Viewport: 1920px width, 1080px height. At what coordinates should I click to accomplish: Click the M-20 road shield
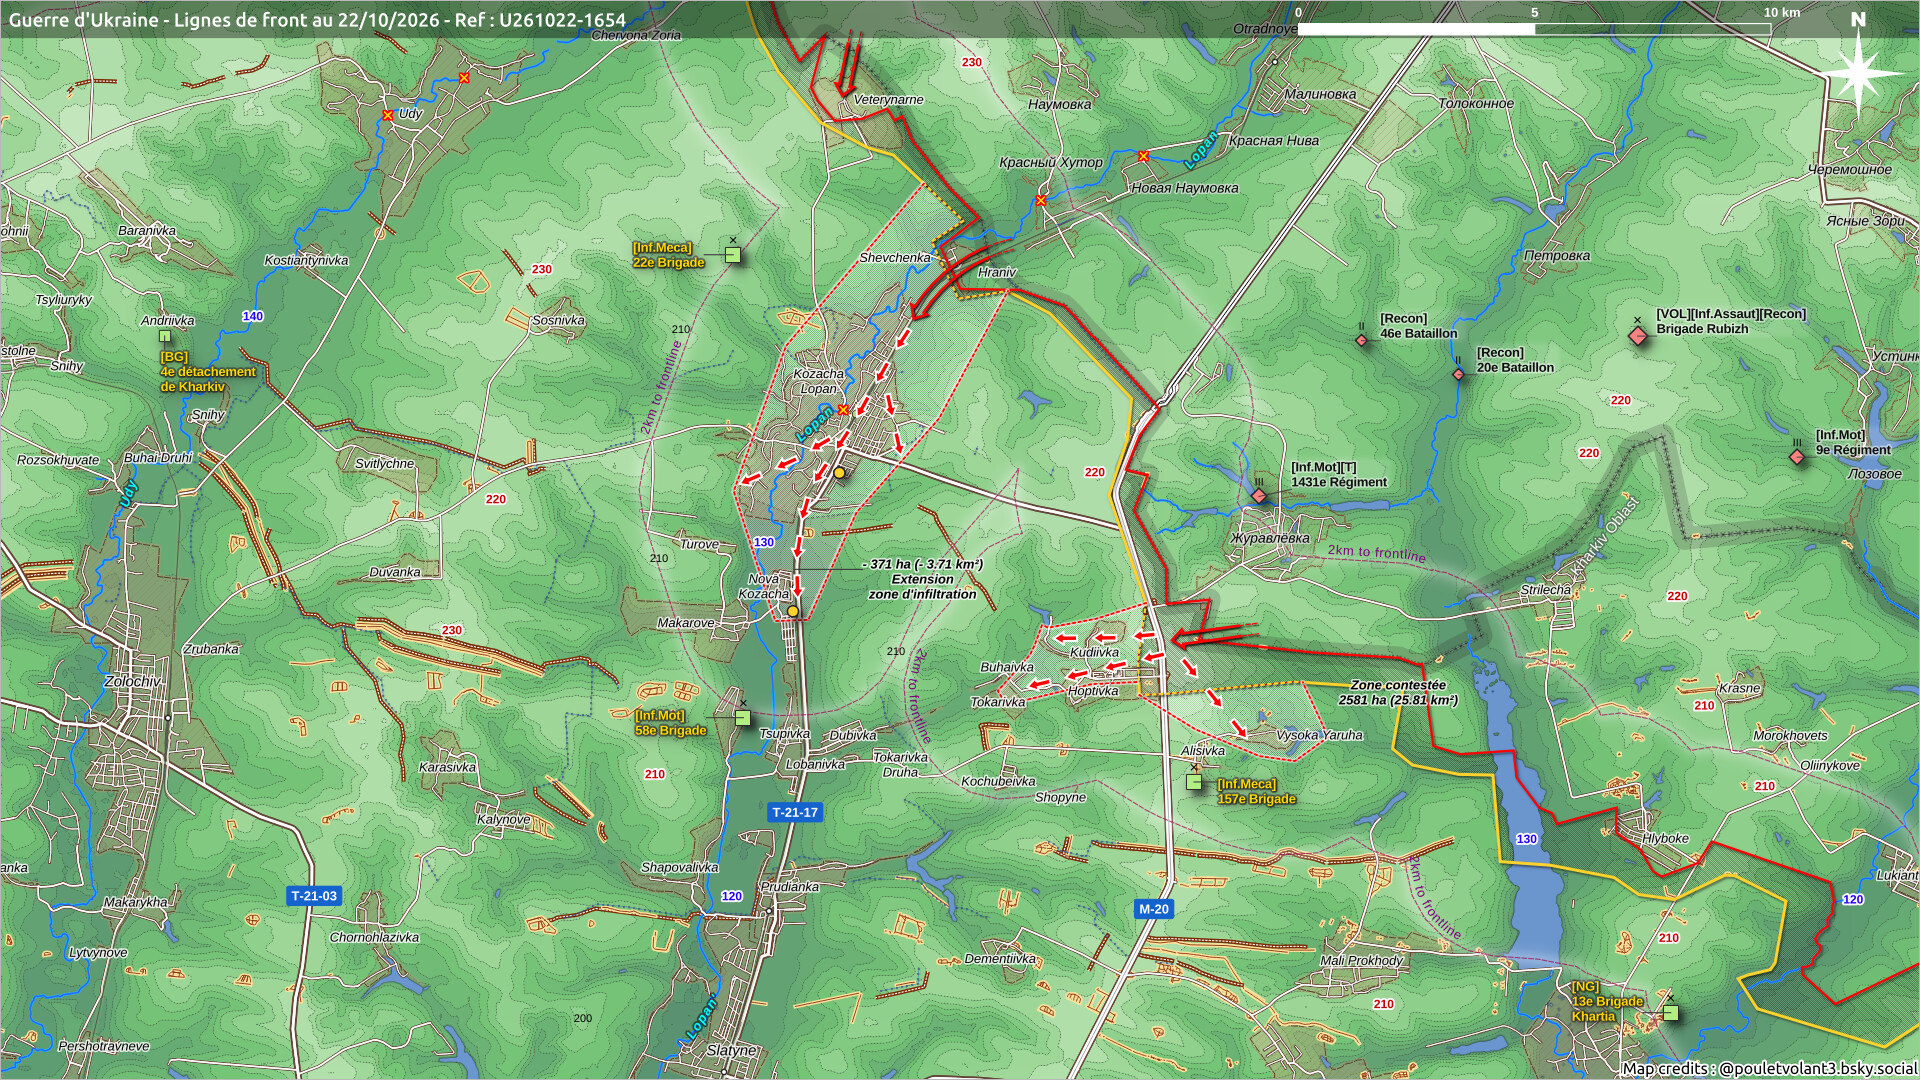tap(1153, 909)
